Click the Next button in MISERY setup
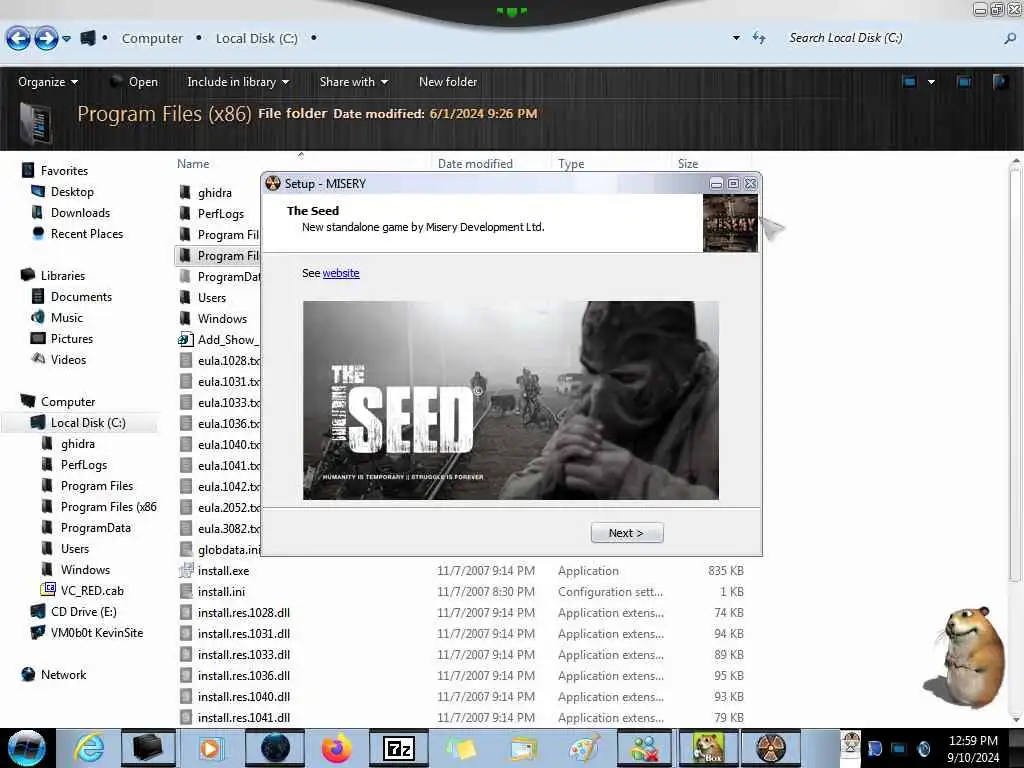Image resolution: width=1024 pixels, height=768 pixels. (x=627, y=533)
